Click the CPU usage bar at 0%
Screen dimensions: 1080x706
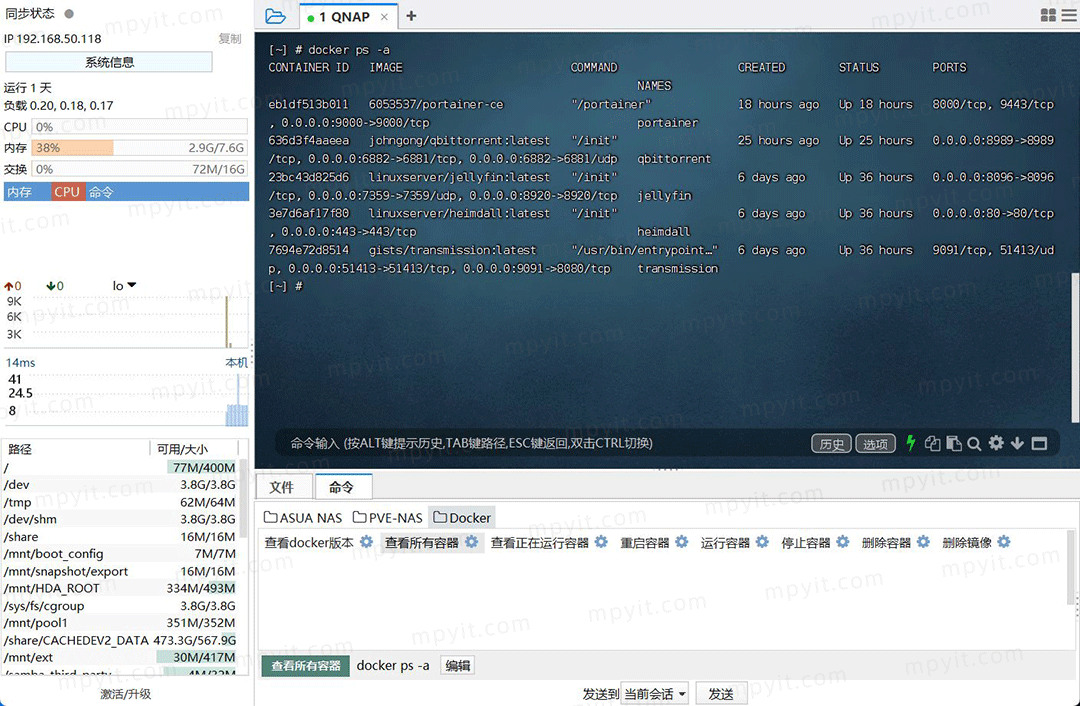140,127
